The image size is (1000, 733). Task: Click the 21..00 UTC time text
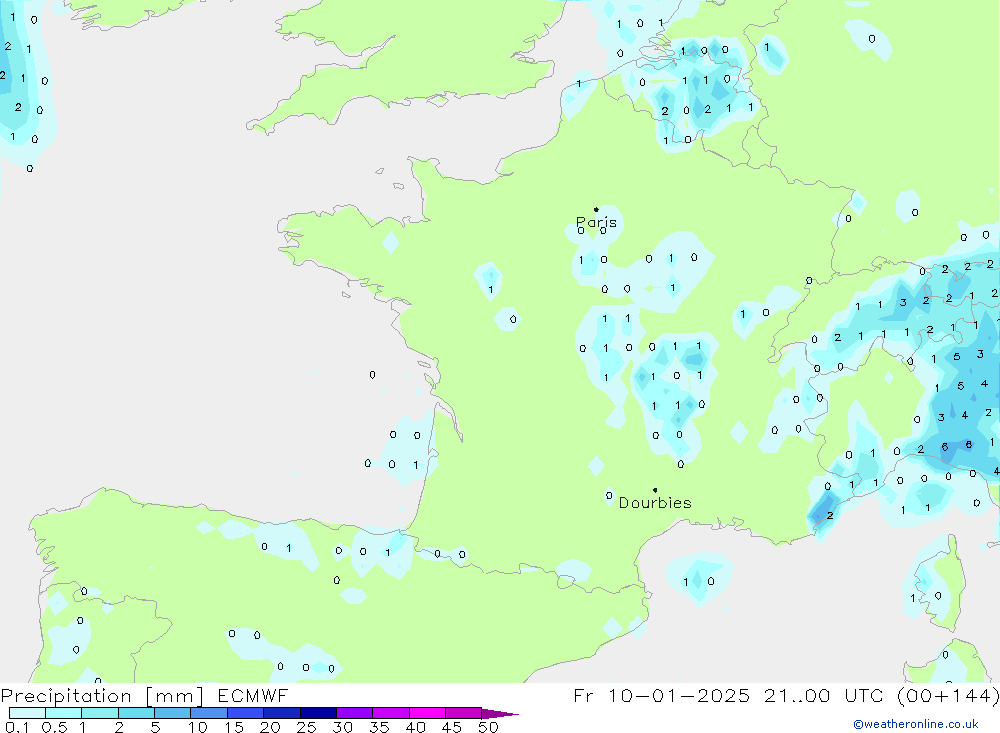pos(820,696)
